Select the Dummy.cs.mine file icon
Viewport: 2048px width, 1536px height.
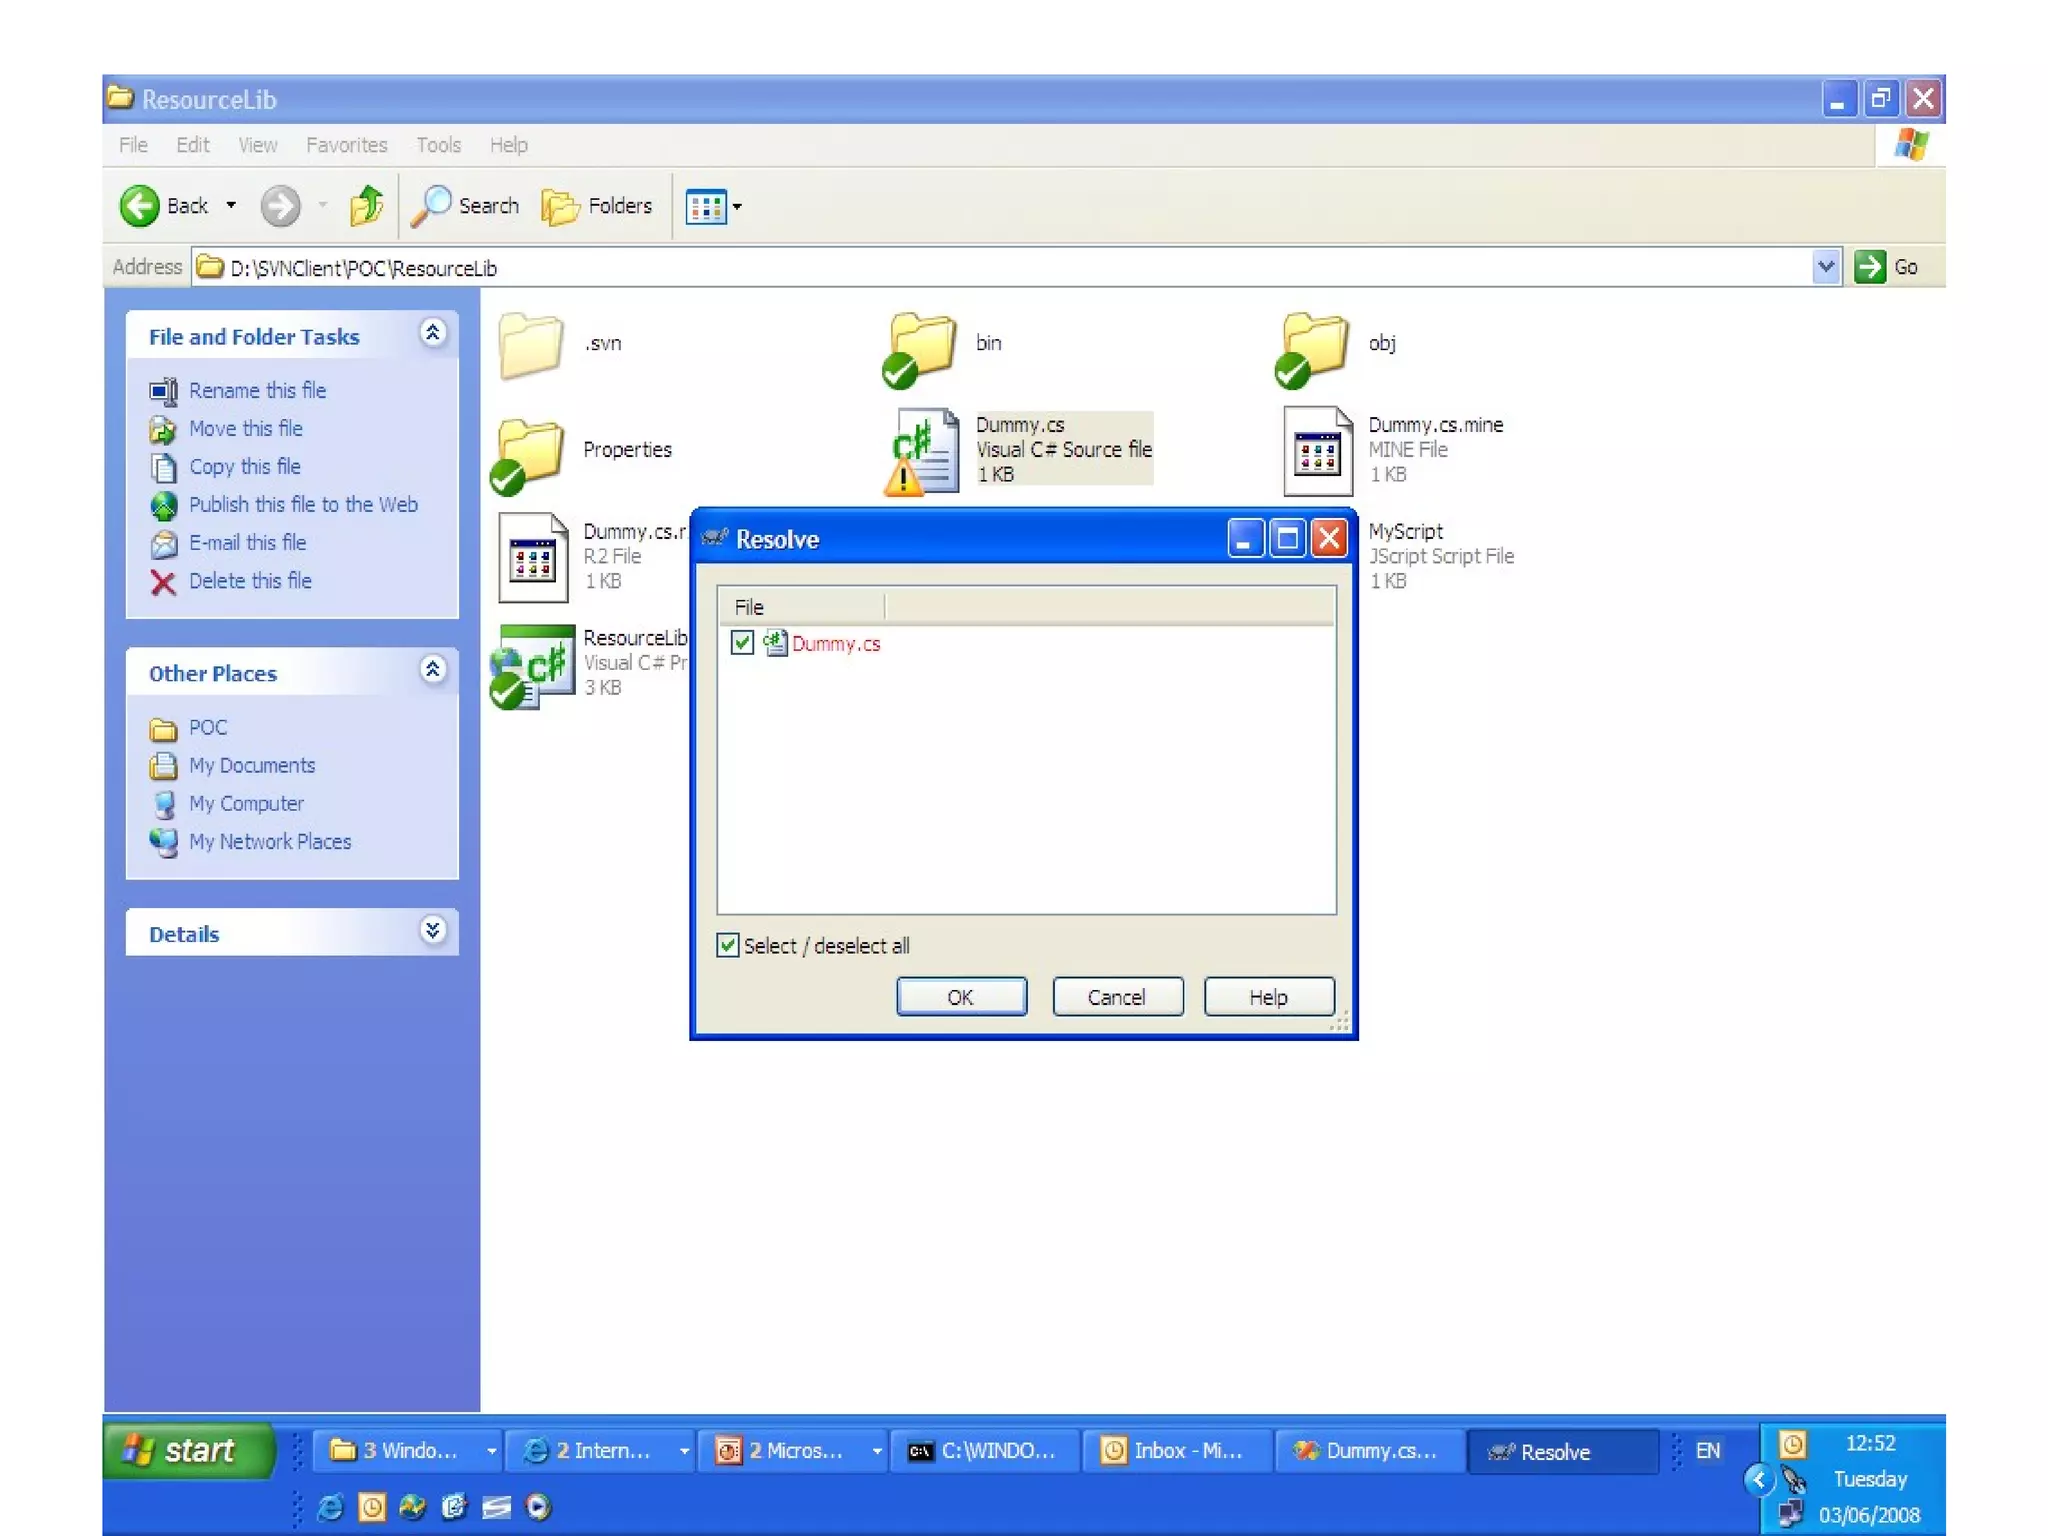point(1317,452)
